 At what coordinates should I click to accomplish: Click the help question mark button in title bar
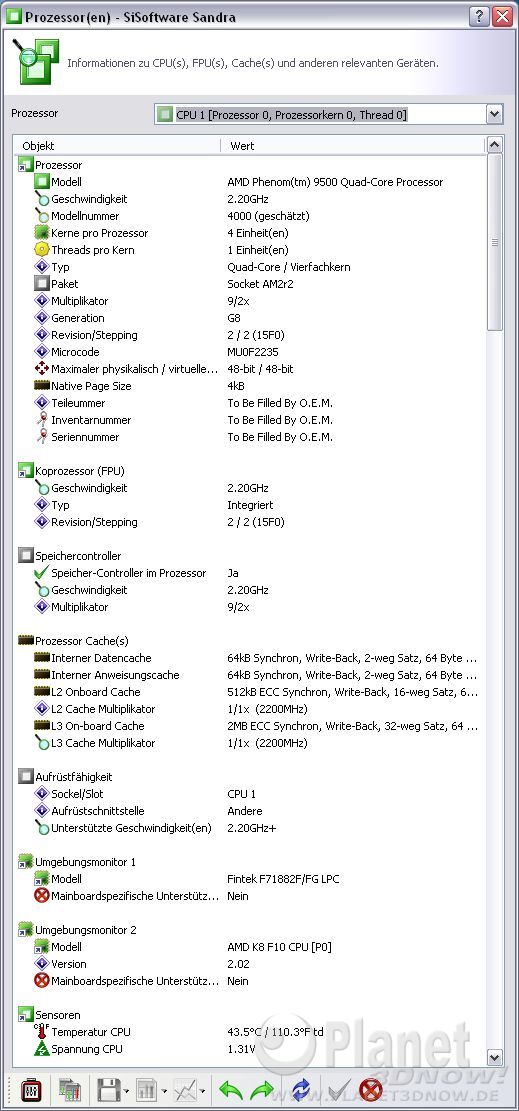tap(479, 16)
